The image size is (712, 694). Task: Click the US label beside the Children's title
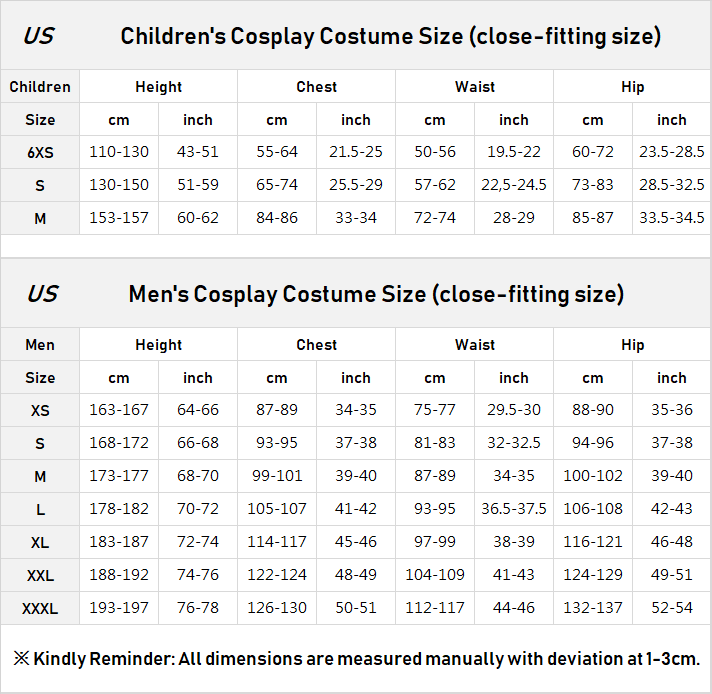coord(39,37)
